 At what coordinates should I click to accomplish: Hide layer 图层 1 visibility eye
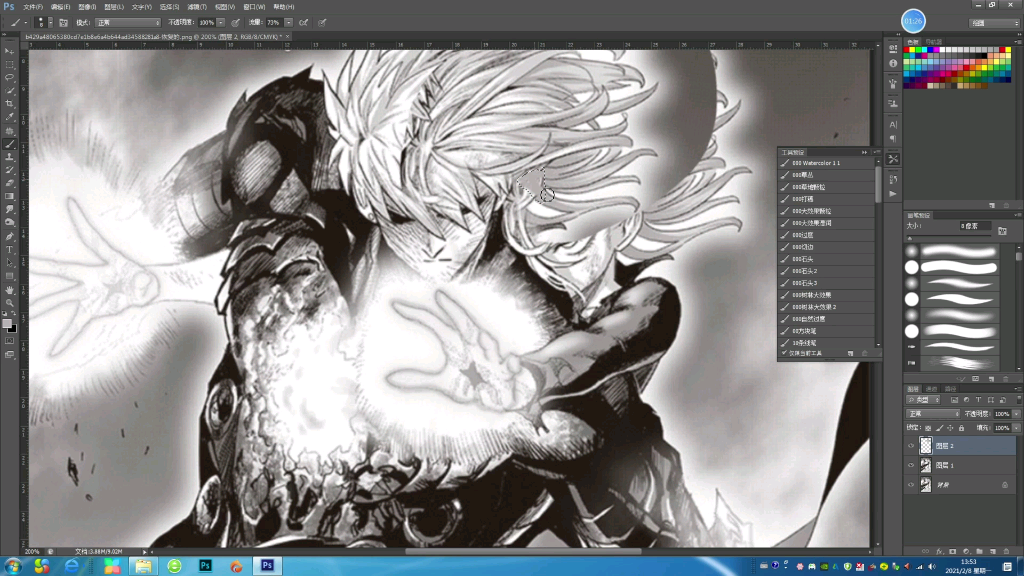(911, 466)
